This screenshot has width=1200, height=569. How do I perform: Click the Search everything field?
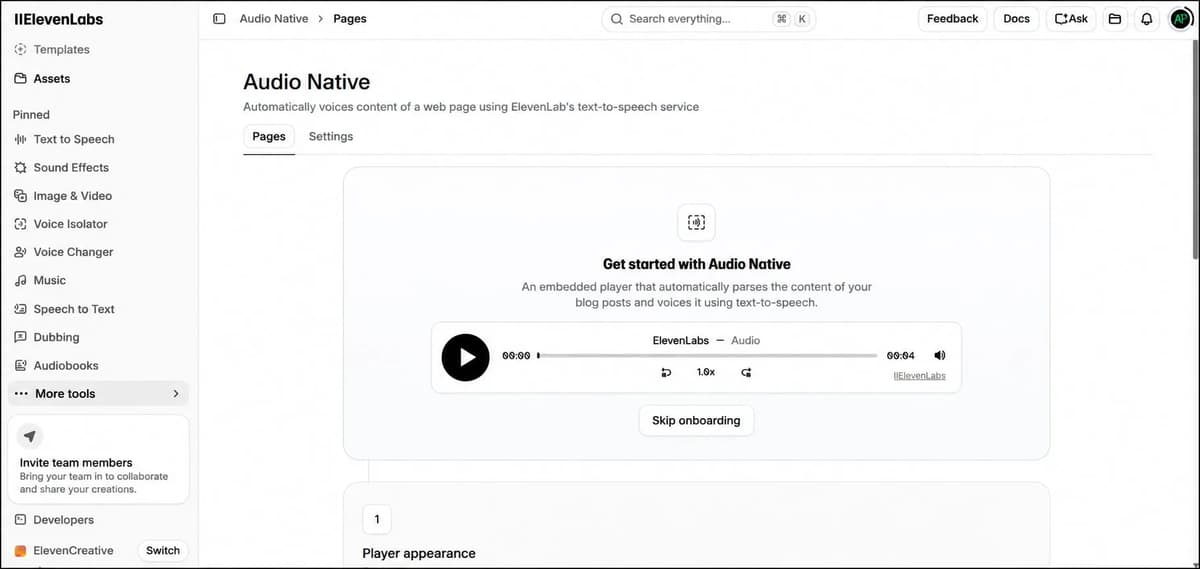tap(708, 19)
